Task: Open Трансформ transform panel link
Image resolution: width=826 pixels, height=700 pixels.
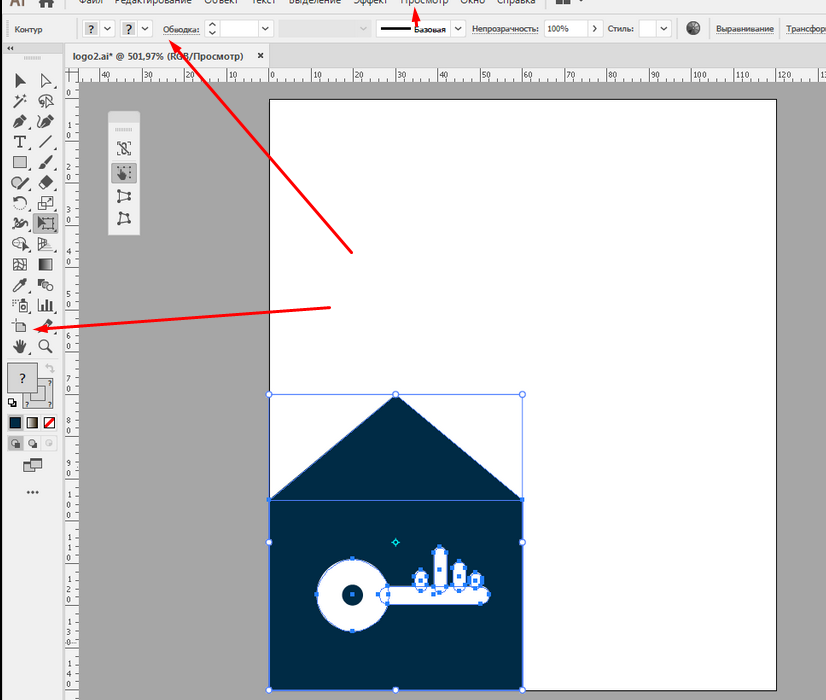Action: pos(805,29)
